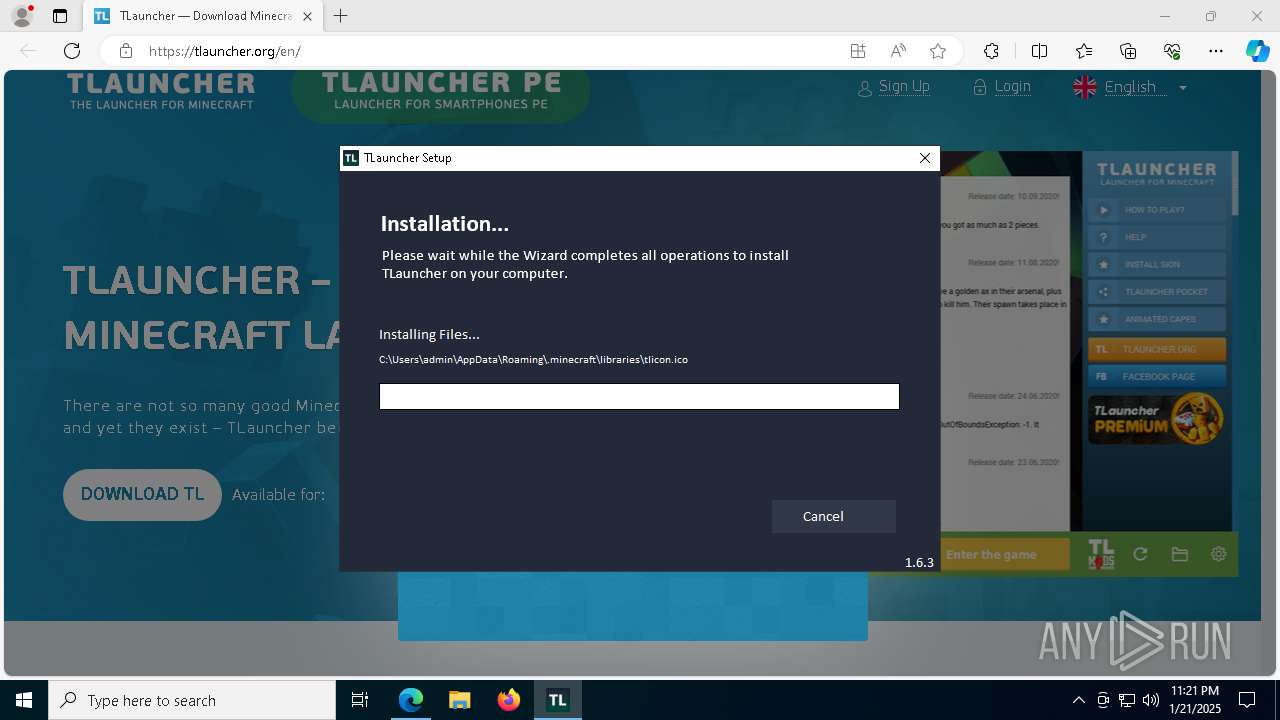Close the TLauncher Setup dialog
Screen dimensions: 1280x720
coord(925,158)
